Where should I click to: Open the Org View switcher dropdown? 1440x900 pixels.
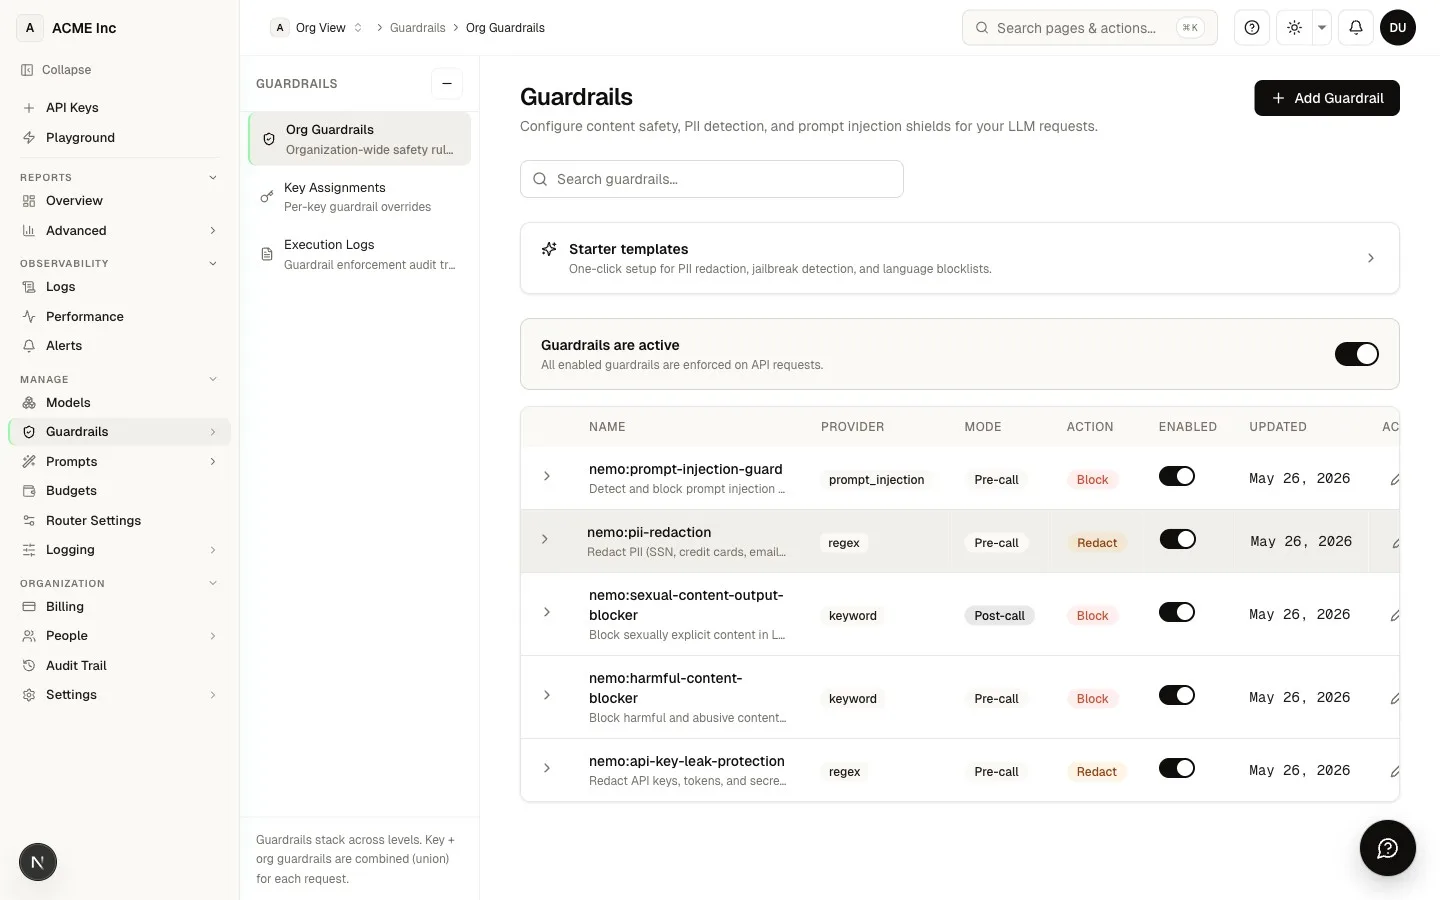click(317, 28)
